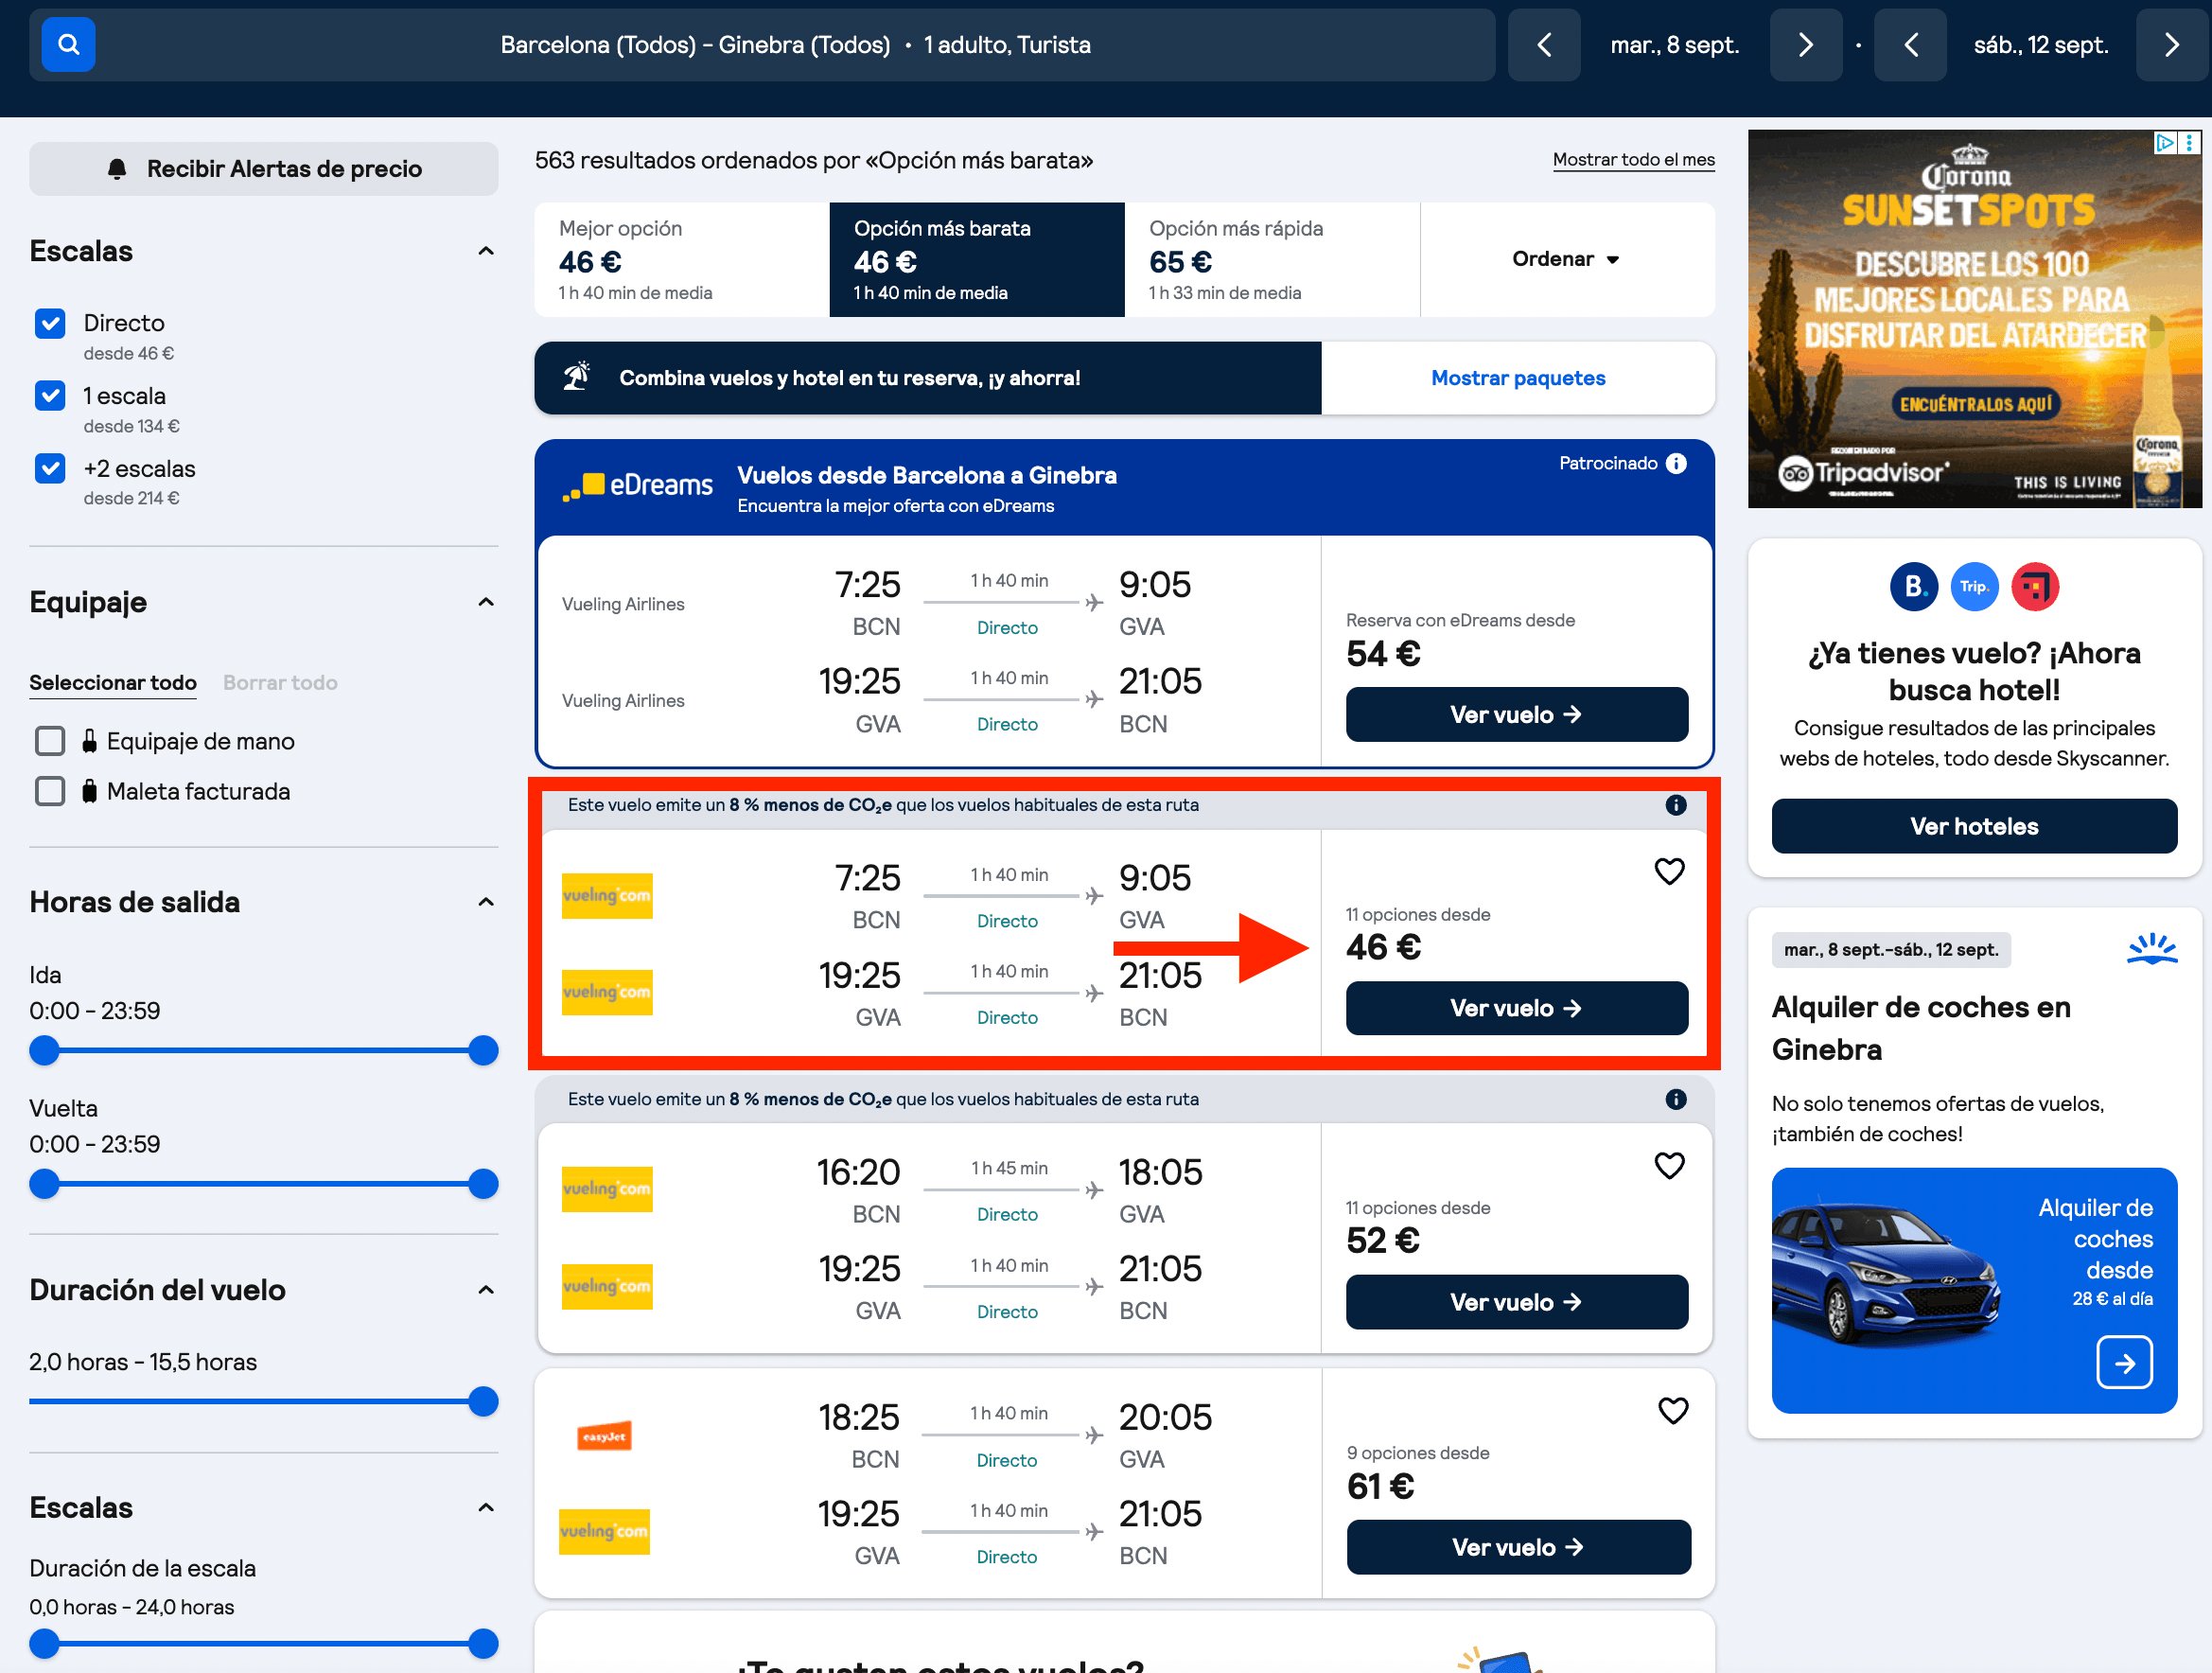This screenshot has width=2212, height=1673.
Task: Click Ver vuelo for the 61 € flight
Action: coord(1519,1547)
